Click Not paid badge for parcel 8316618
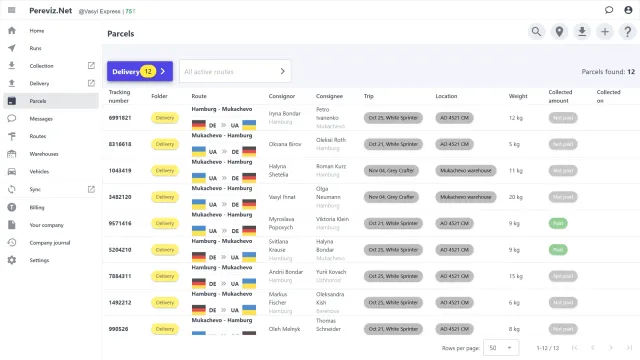This screenshot has width=640, height=360. (x=563, y=144)
